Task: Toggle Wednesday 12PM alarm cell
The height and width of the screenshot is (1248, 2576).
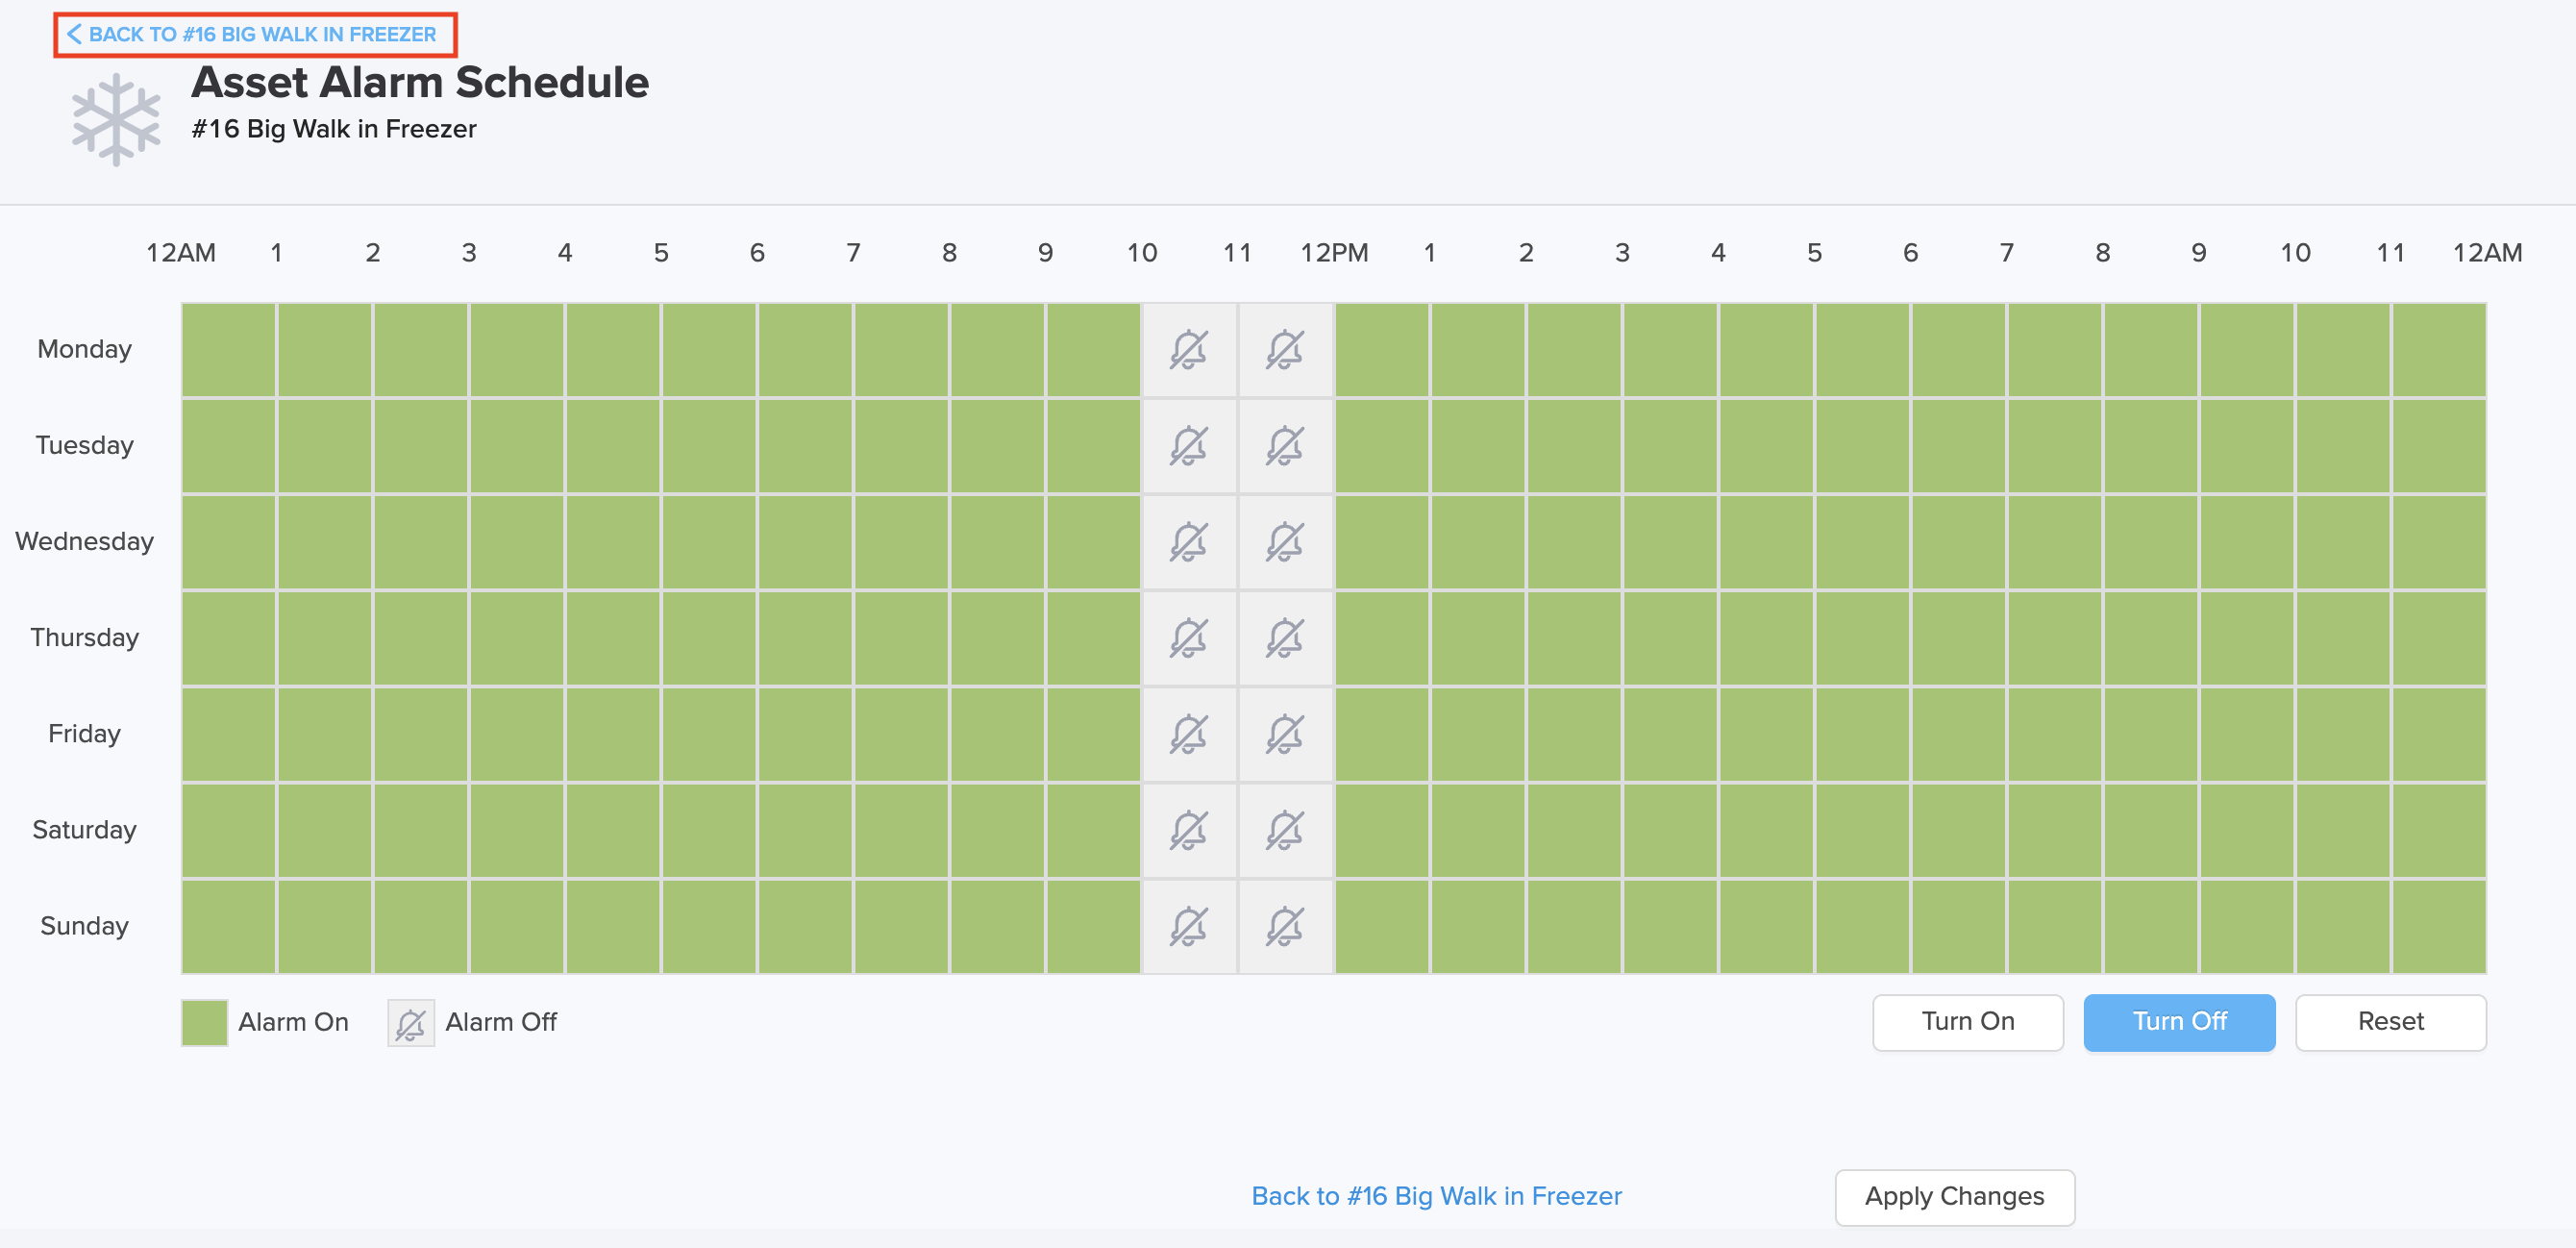Action: (x=1382, y=542)
